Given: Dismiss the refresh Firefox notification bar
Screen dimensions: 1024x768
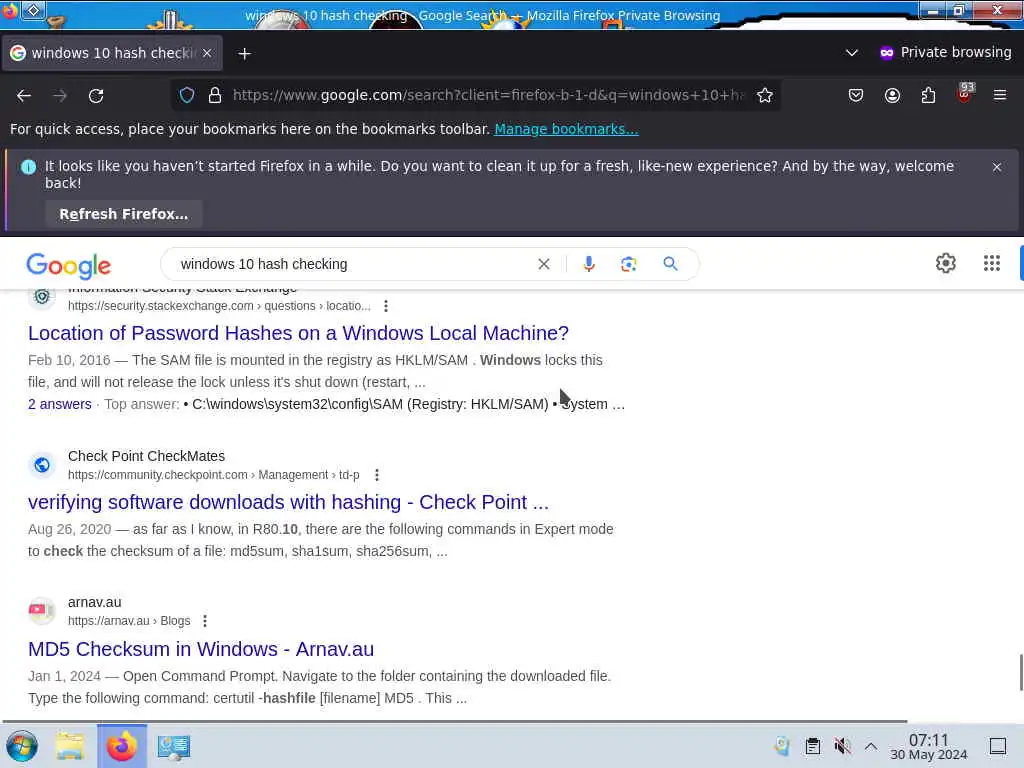Looking at the screenshot, I should (997, 167).
